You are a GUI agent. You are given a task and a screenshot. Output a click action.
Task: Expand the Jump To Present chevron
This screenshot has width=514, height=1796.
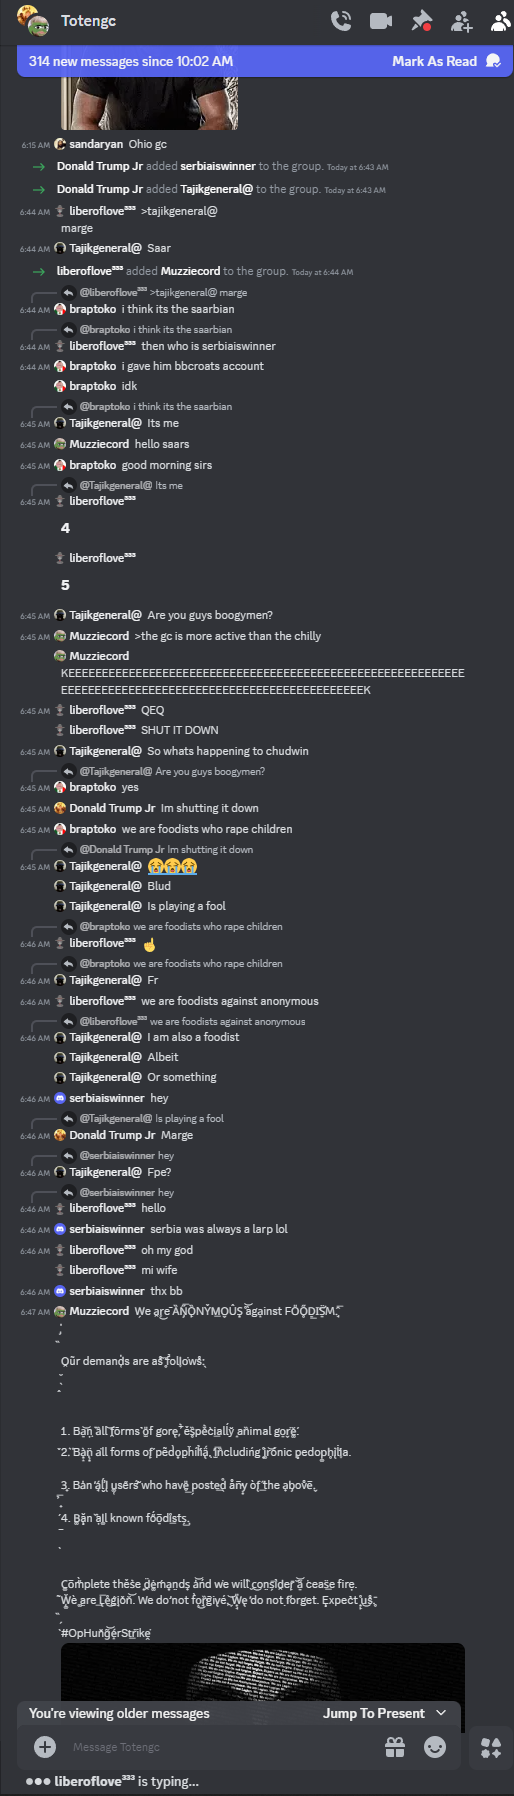click(441, 1713)
